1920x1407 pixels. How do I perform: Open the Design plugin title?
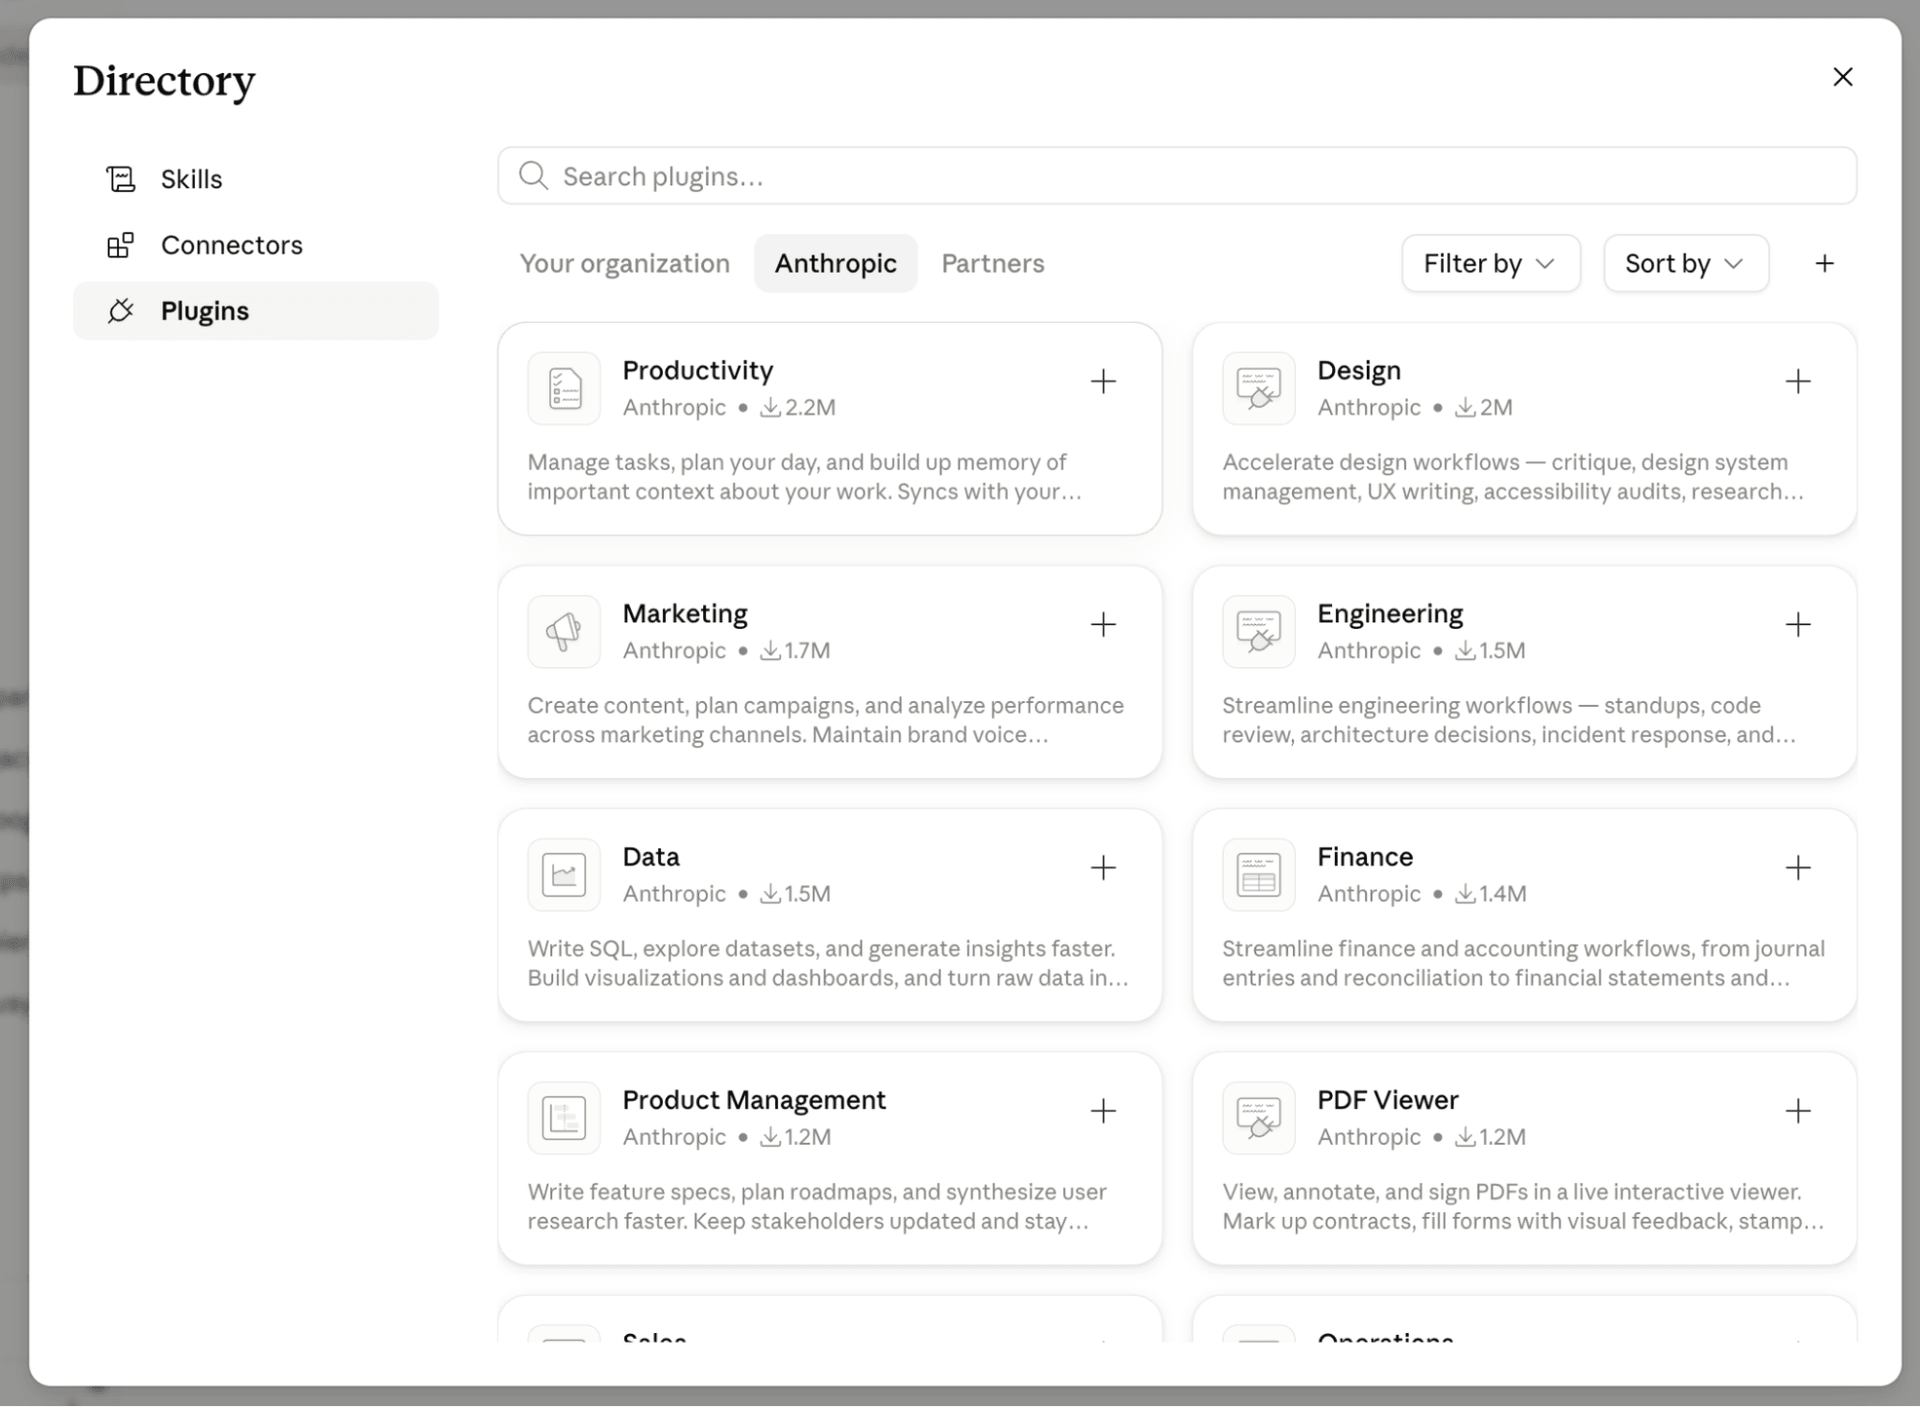point(1359,370)
